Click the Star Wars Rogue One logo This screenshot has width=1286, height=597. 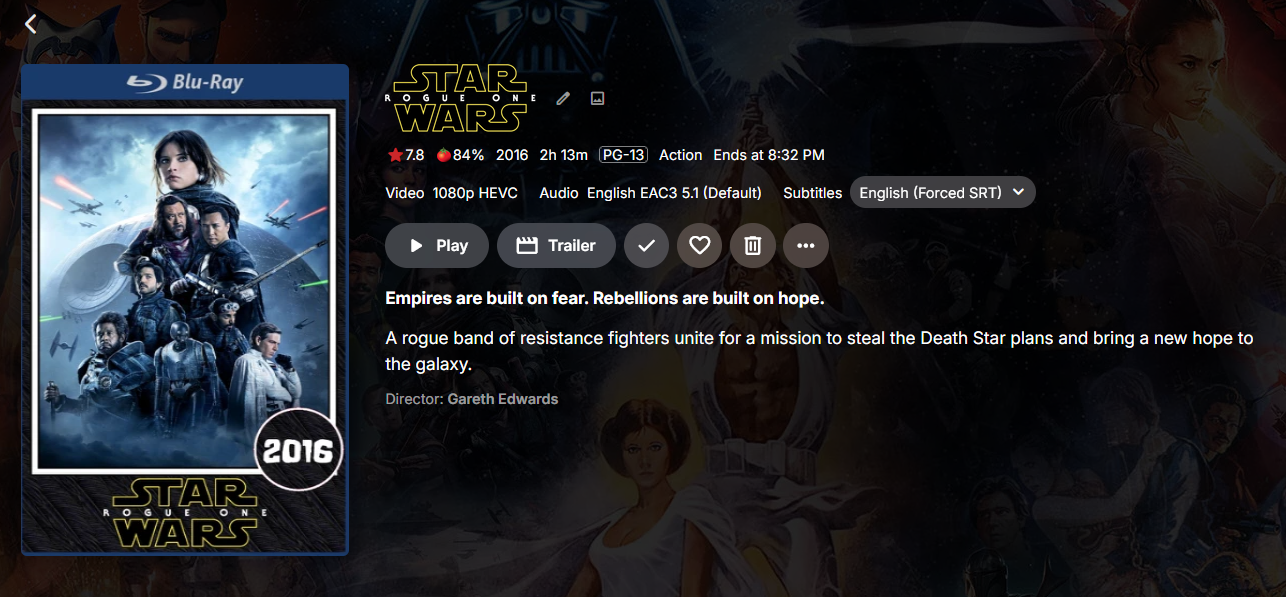tap(461, 98)
